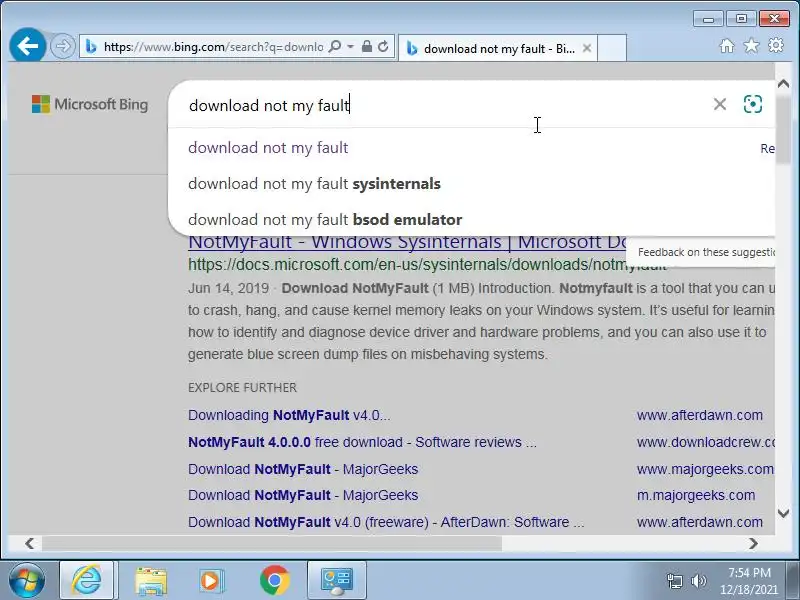
Task: Close the Bing search tab
Action: pos(587,48)
